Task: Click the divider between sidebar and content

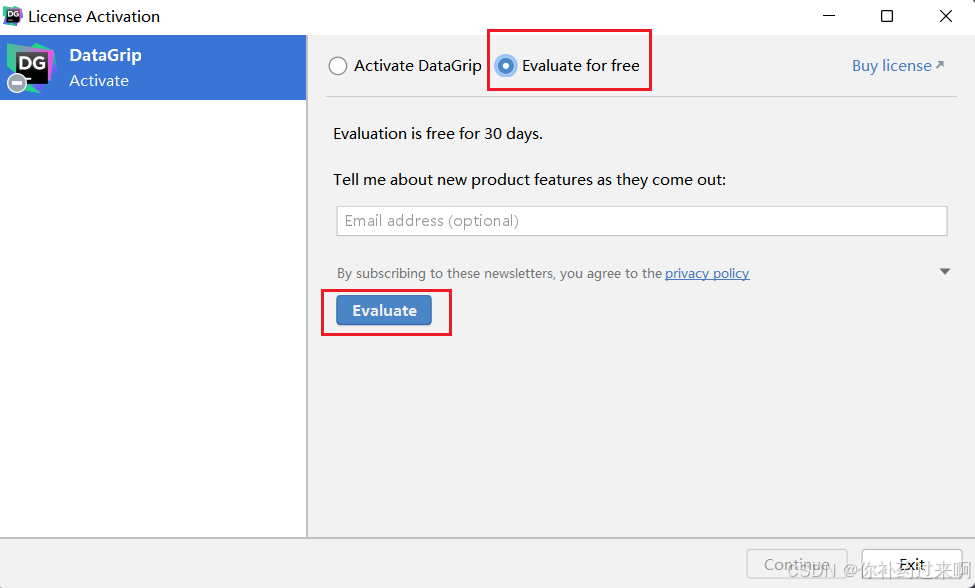Action: (x=307, y=286)
